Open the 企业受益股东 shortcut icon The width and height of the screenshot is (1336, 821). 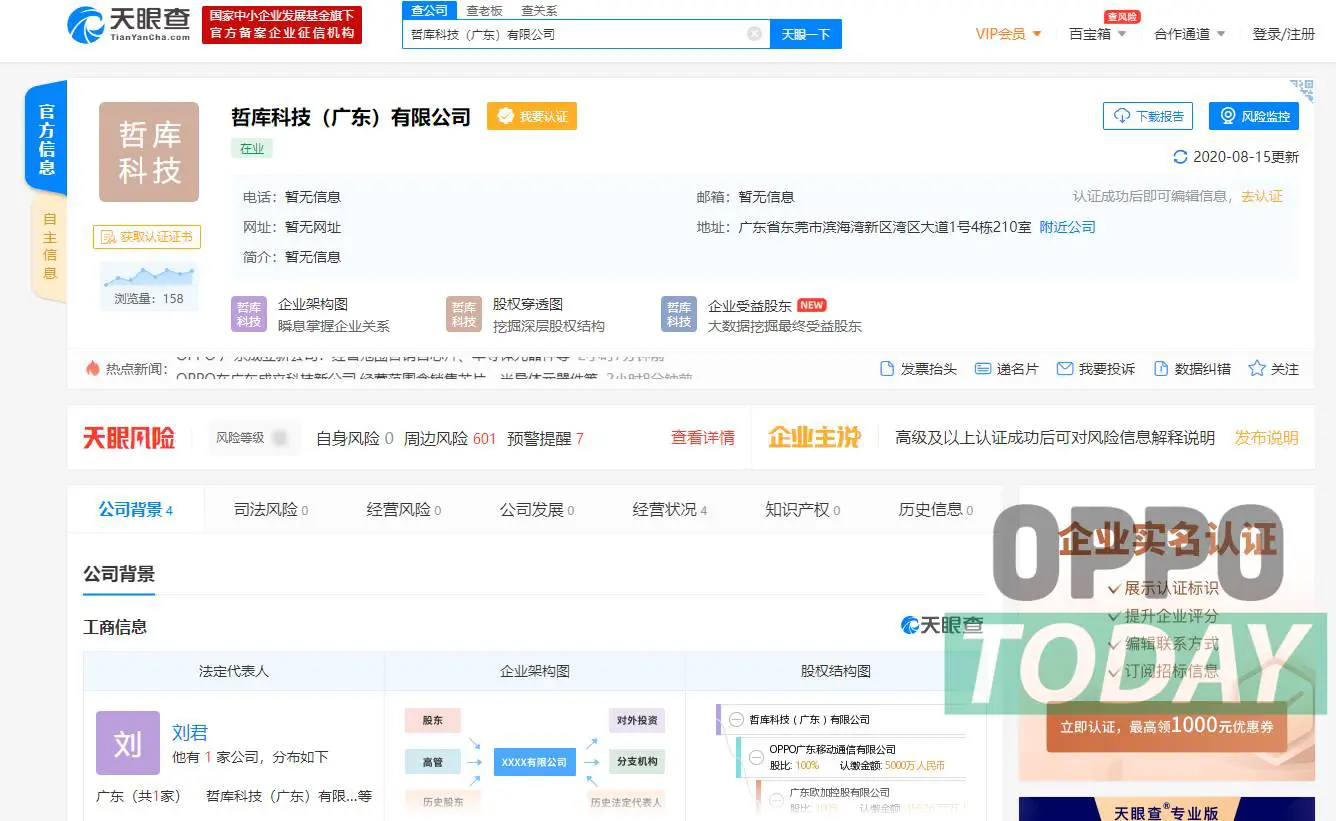(679, 314)
